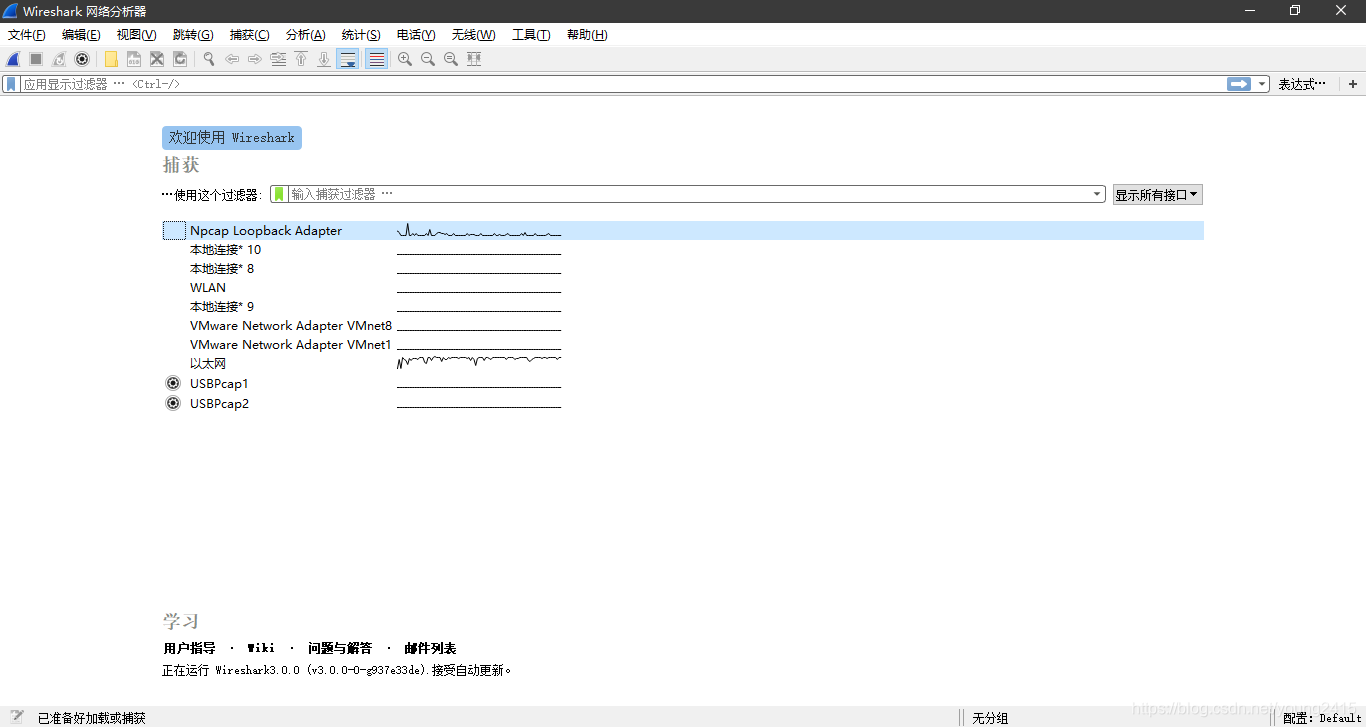1366x727 pixels.
Task: Click the capture filter green bookmark icon
Action: (280, 194)
